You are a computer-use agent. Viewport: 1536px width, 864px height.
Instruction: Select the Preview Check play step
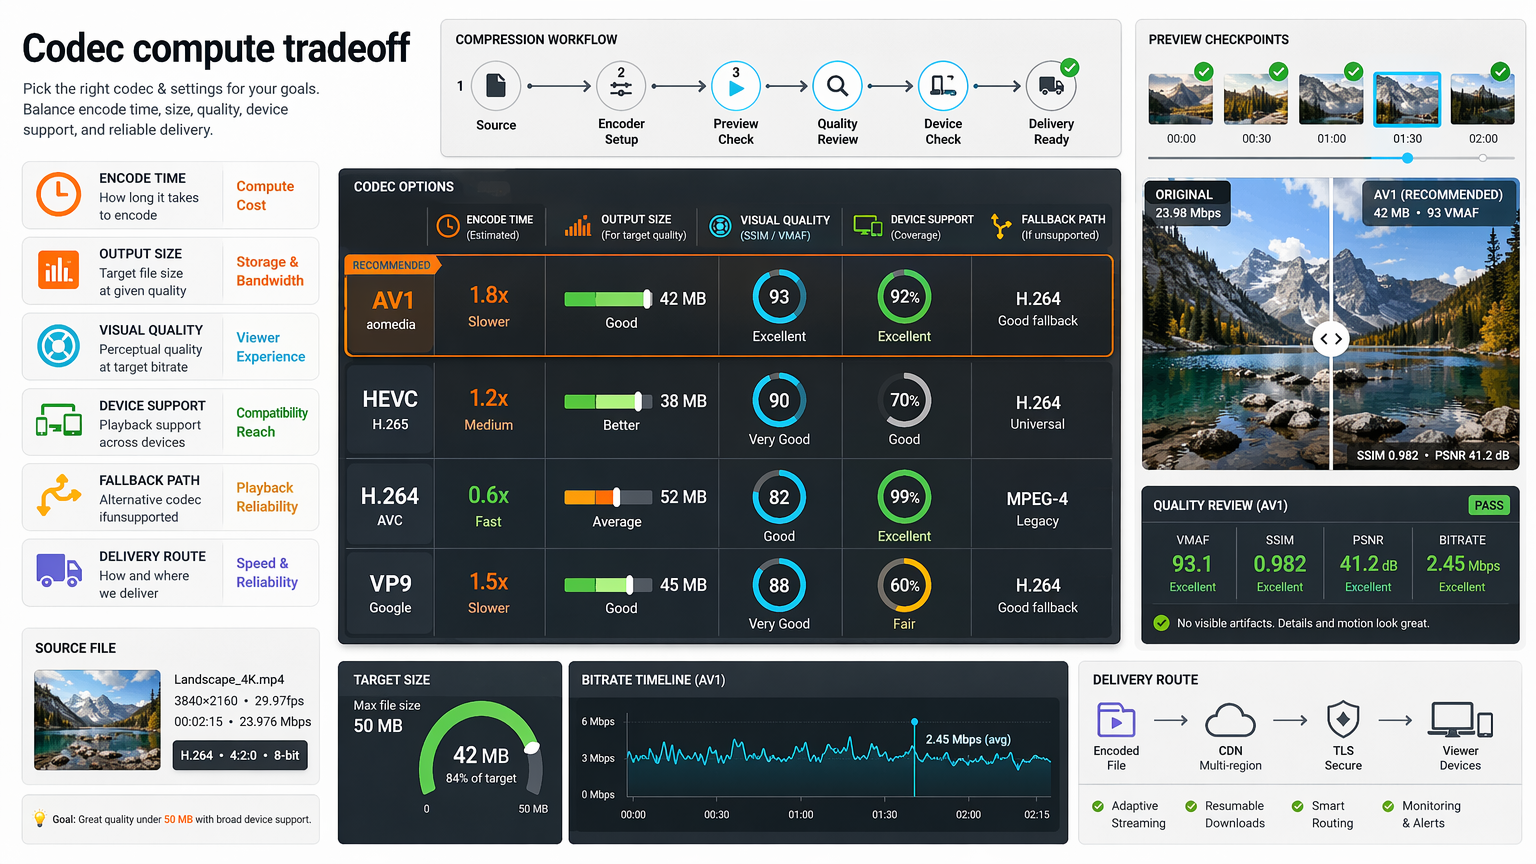click(736, 86)
